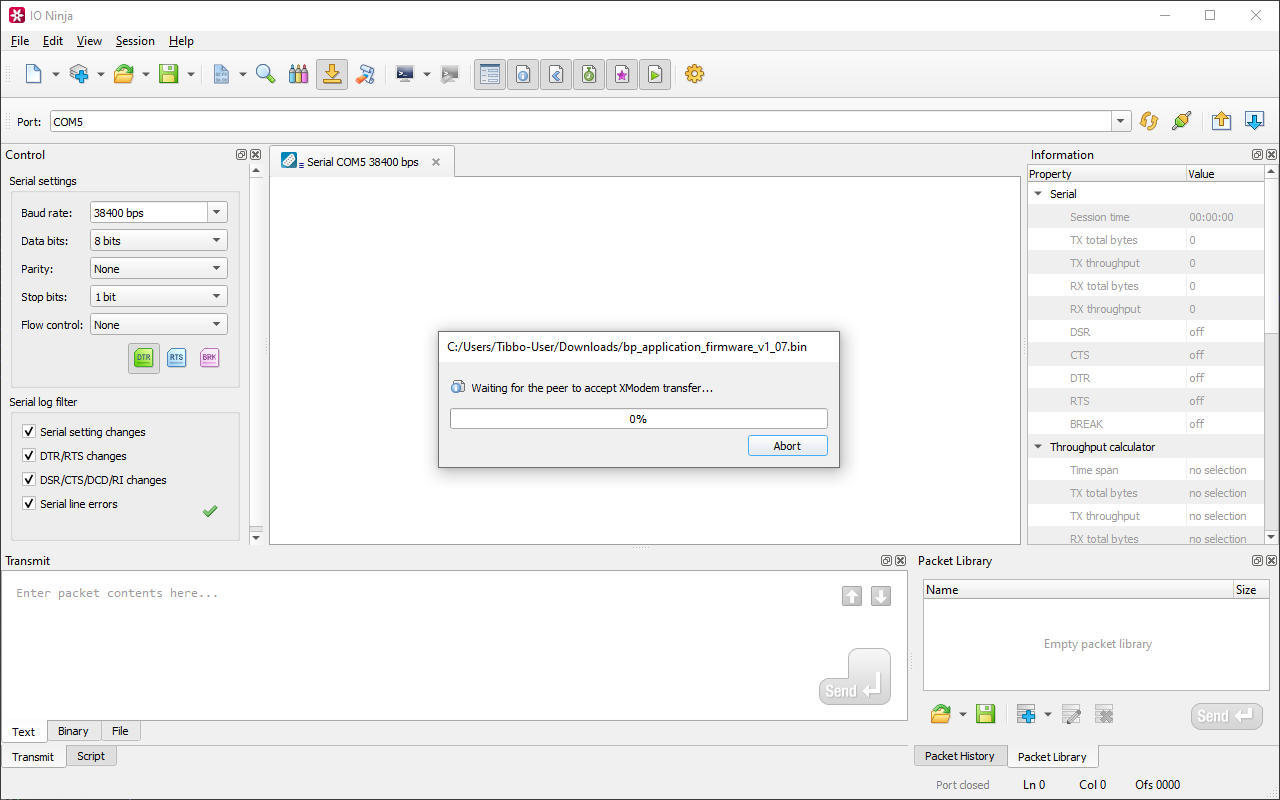Click the Send button in Transmit pane
The height and width of the screenshot is (800, 1280).
[x=855, y=677]
